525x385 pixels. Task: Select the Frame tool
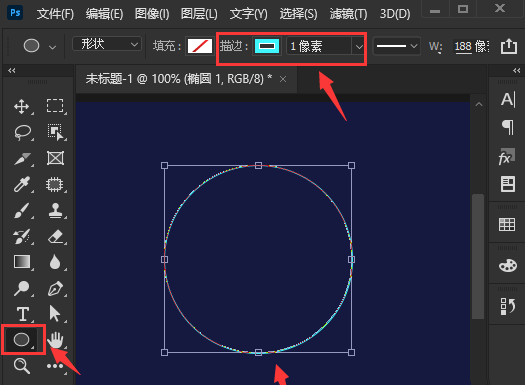tap(55, 158)
